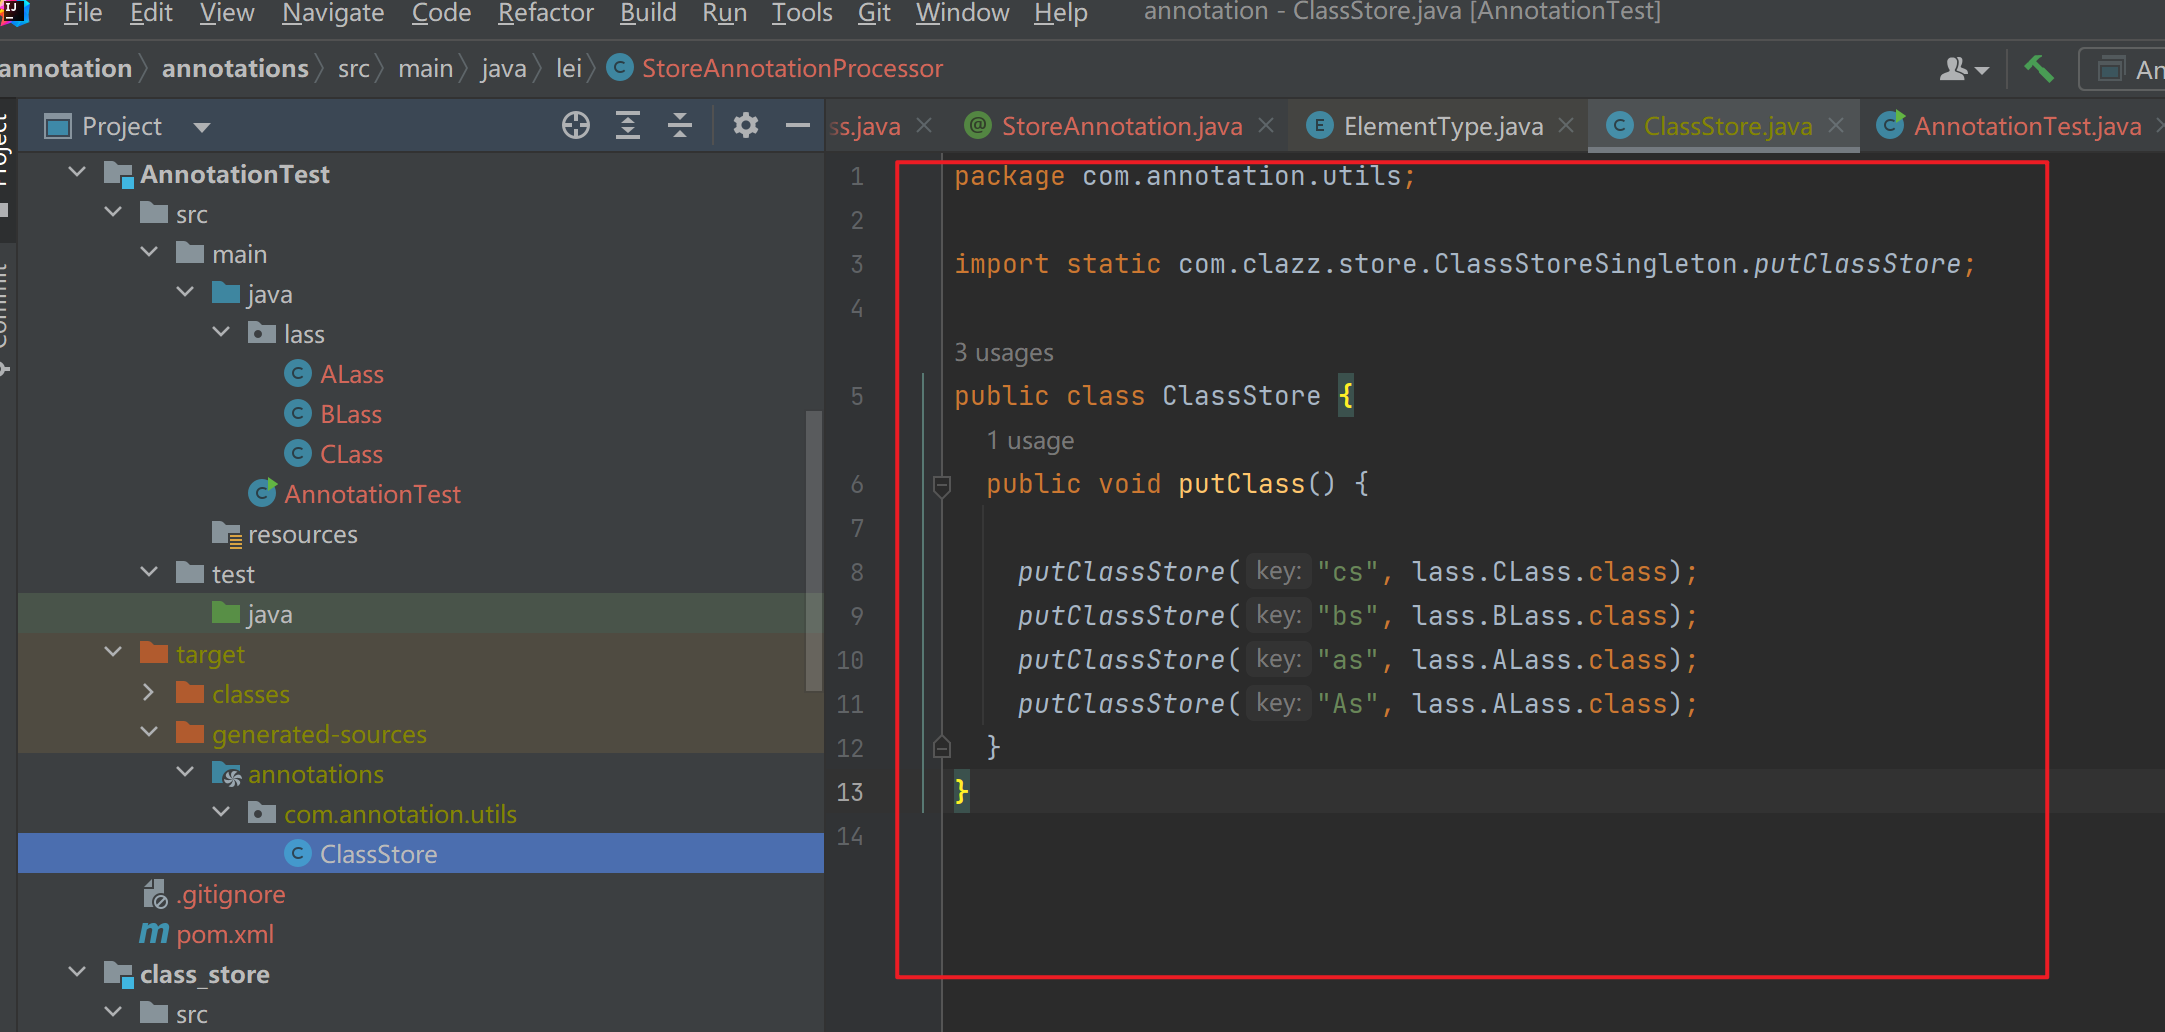Open Project panel settings gear
Image resolution: width=2165 pixels, height=1032 pixels.
pyautogui.click(x=746, y=125)
